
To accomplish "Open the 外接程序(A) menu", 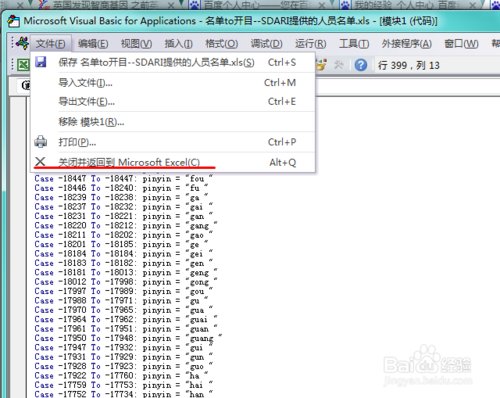I will (407, 44).
